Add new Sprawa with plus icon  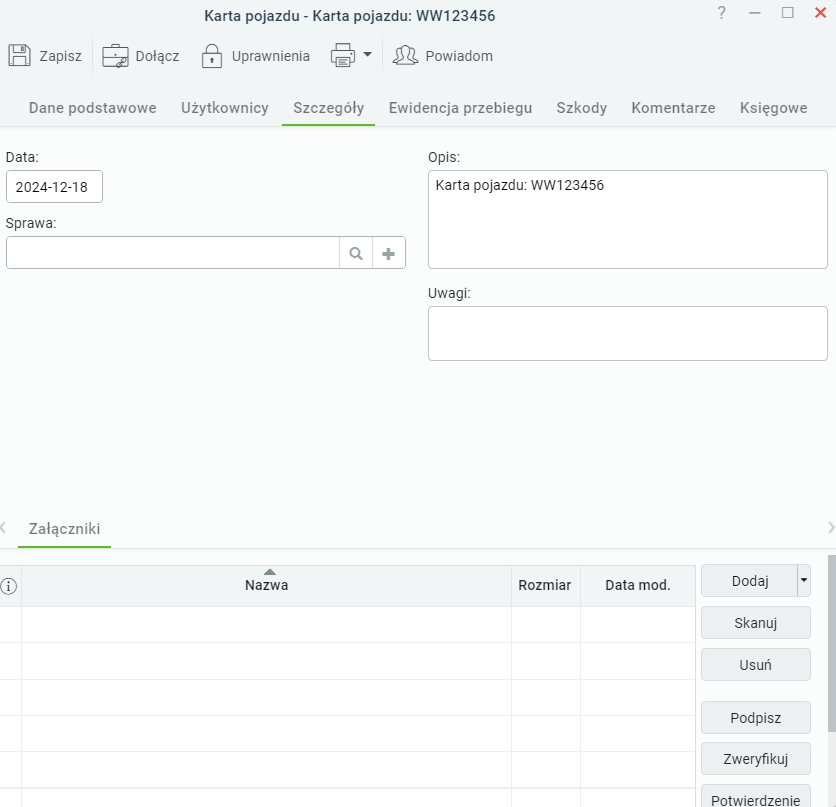coord(389,253)
